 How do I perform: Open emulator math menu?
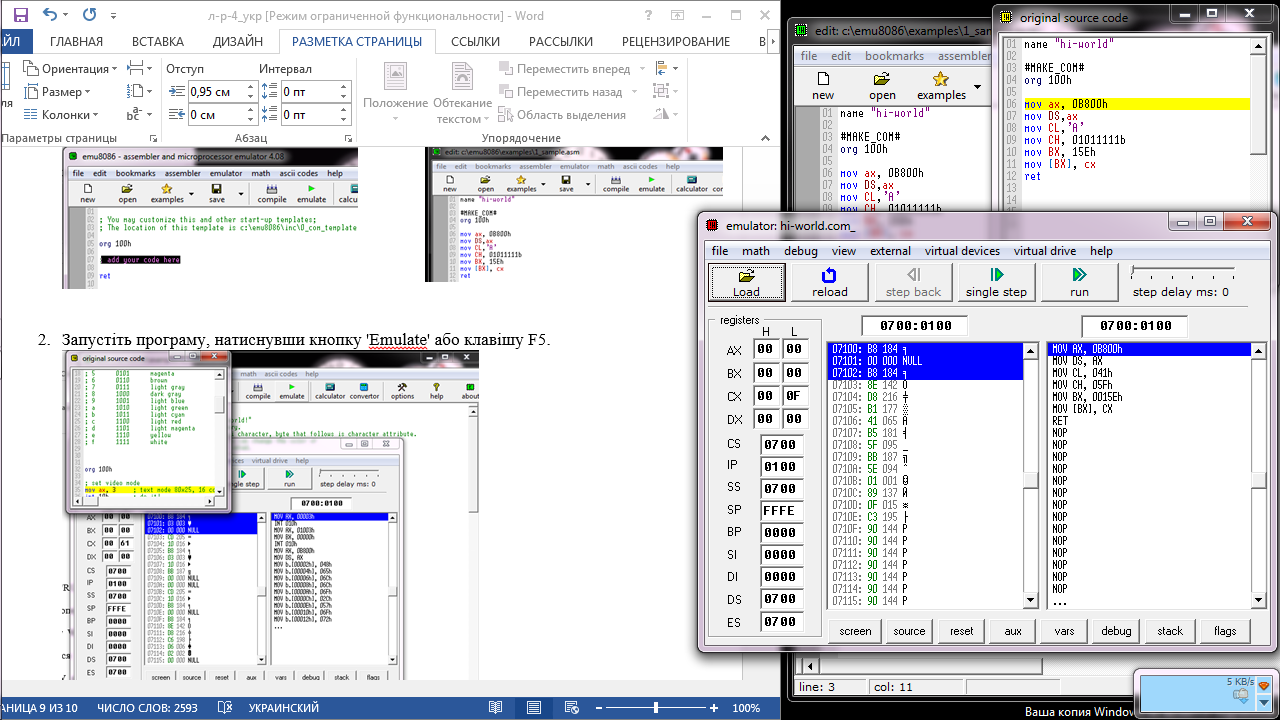click(x=756, y=251)
